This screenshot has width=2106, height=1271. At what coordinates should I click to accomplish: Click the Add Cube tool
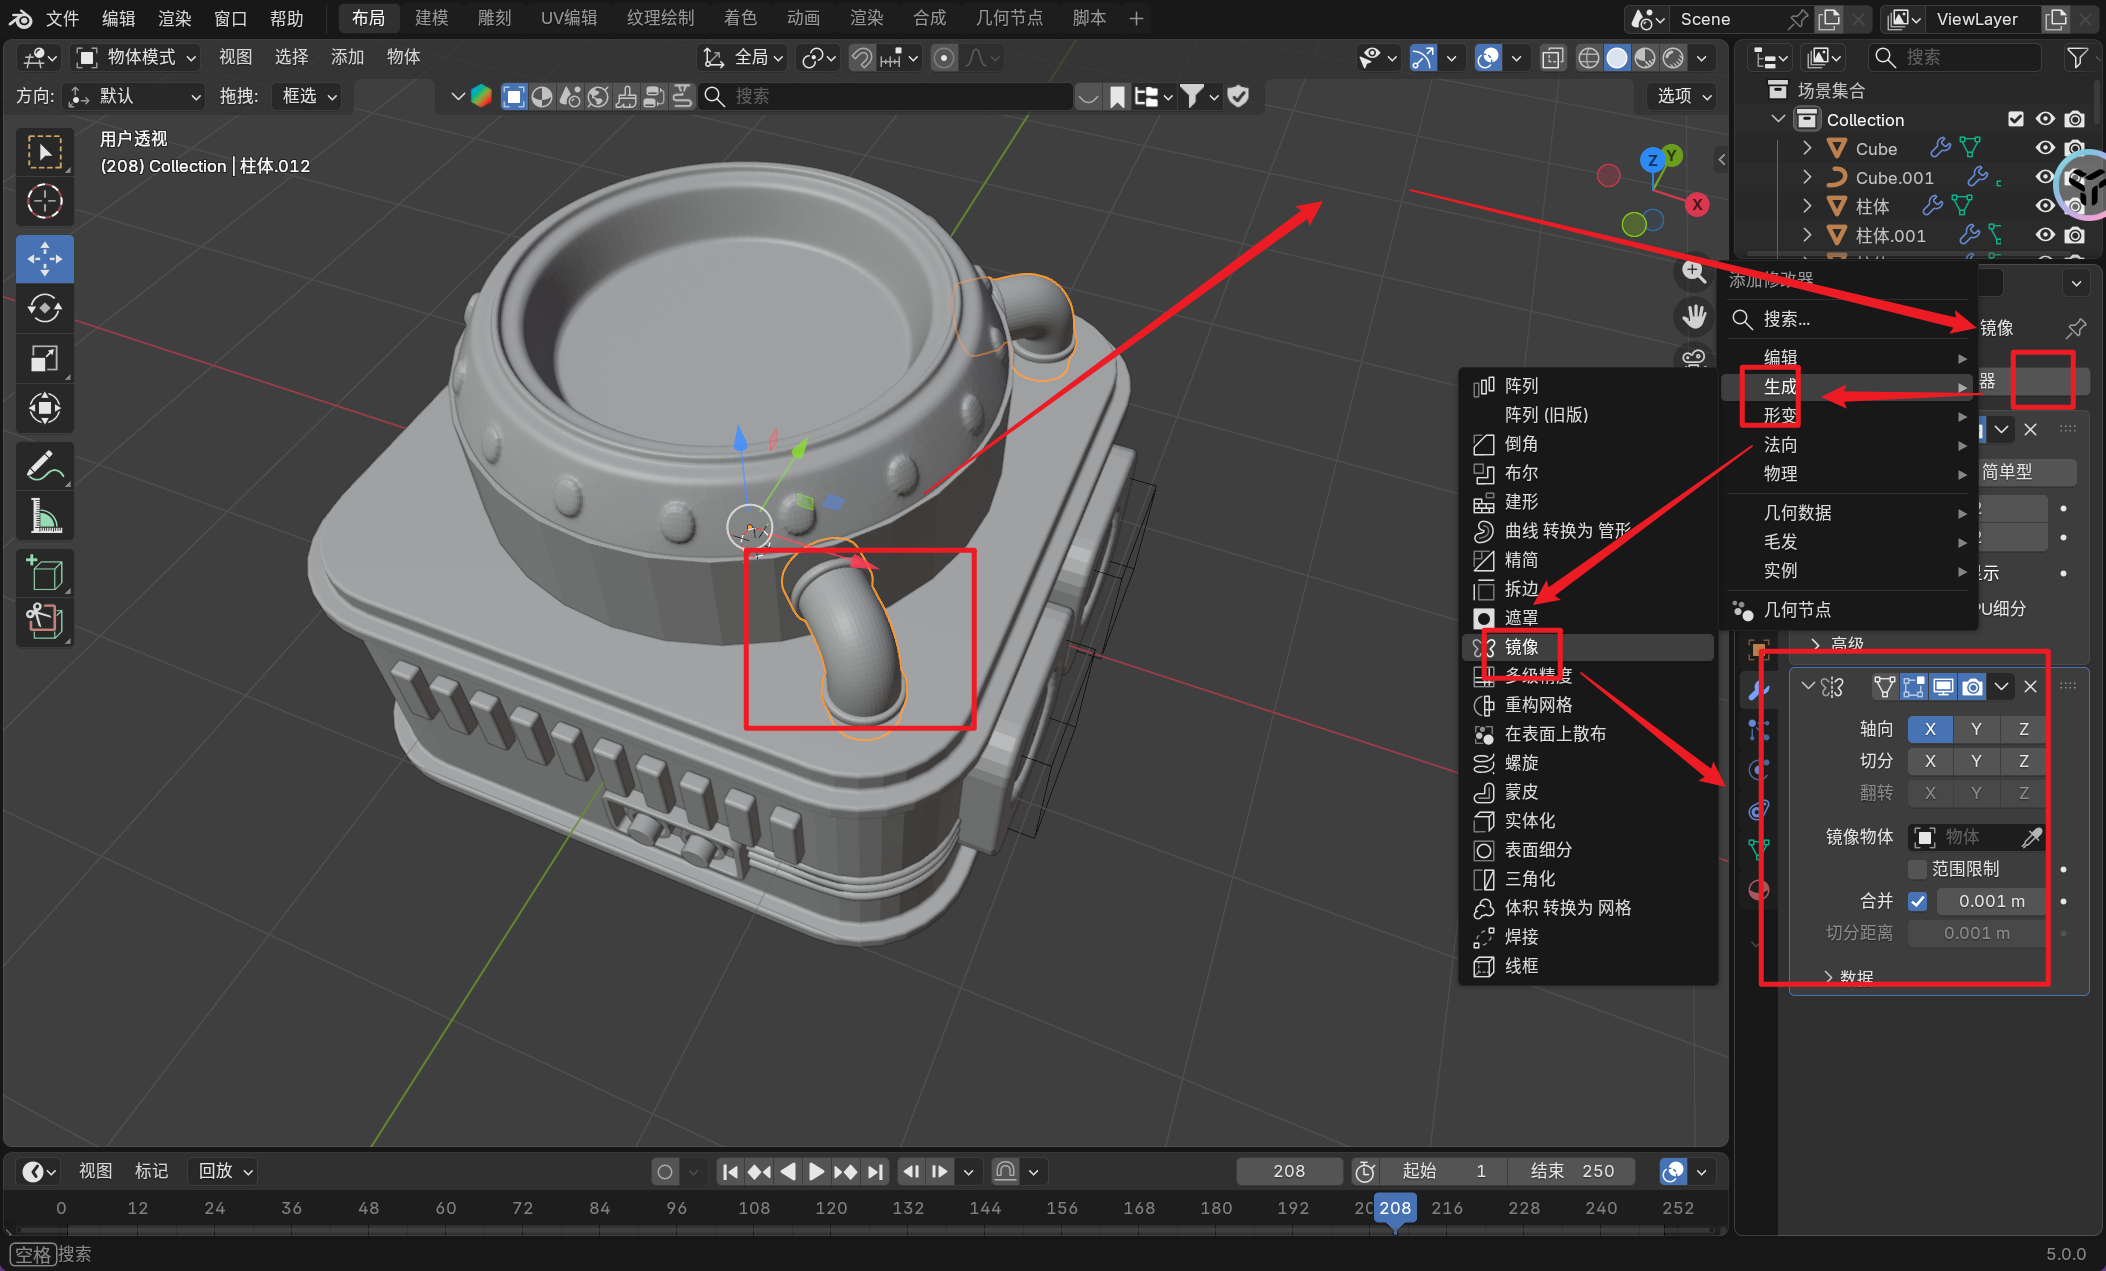pyautogui.click(x=44, y=573)
